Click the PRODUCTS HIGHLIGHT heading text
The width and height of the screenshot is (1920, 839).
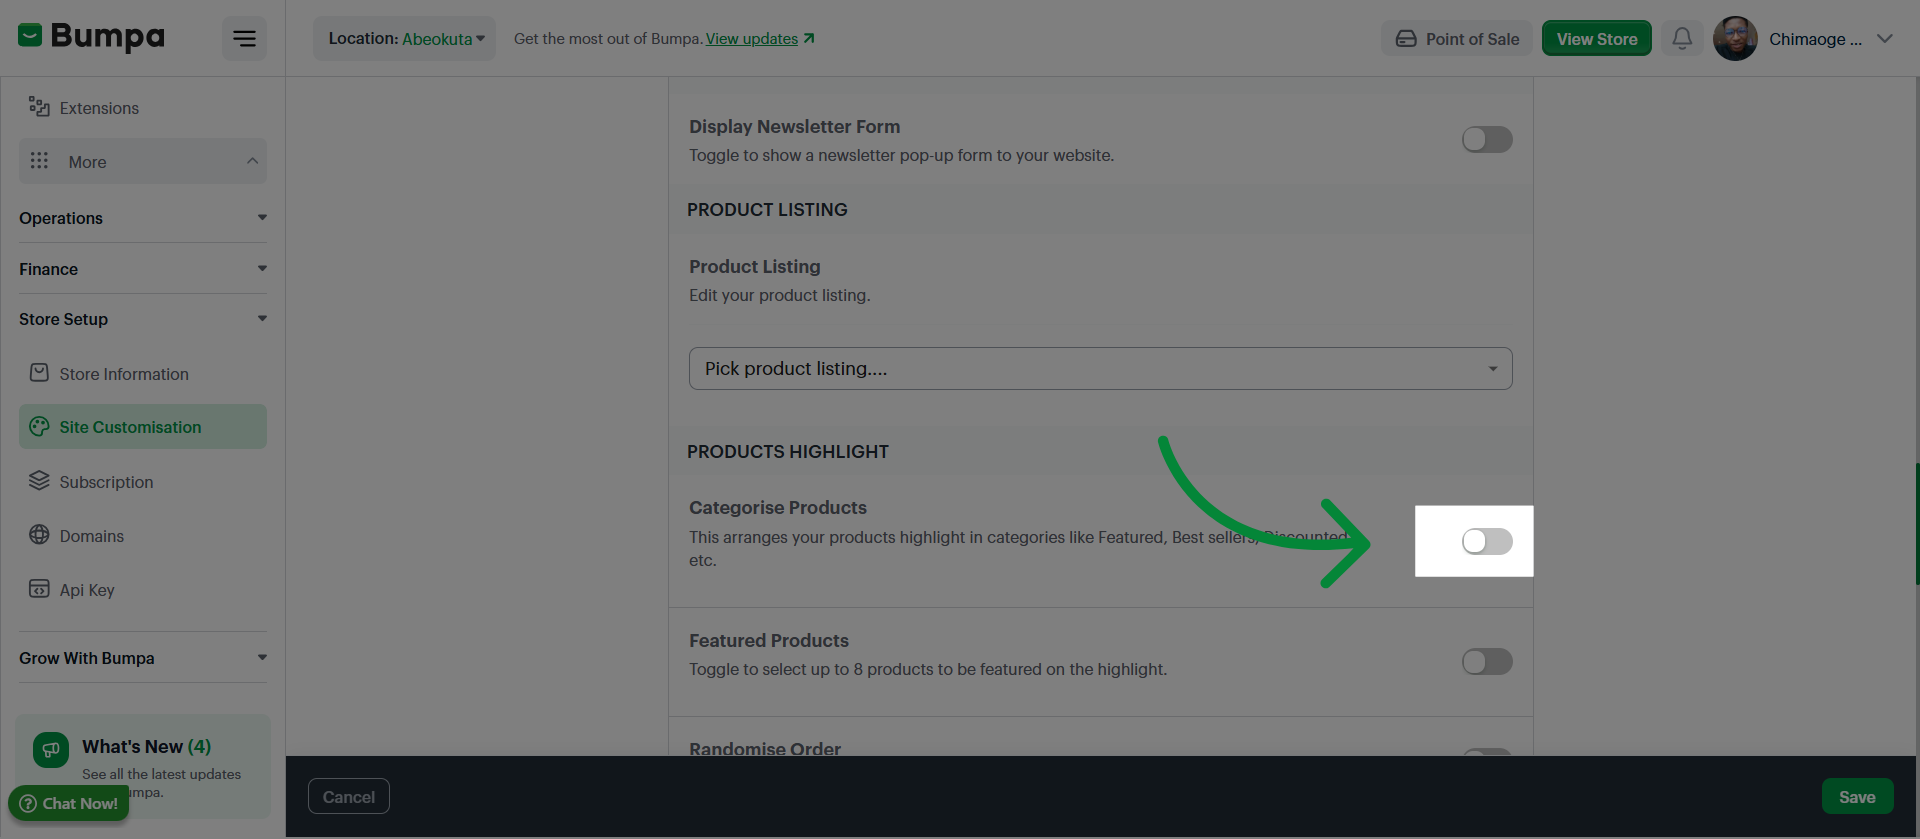coord(788,451)
